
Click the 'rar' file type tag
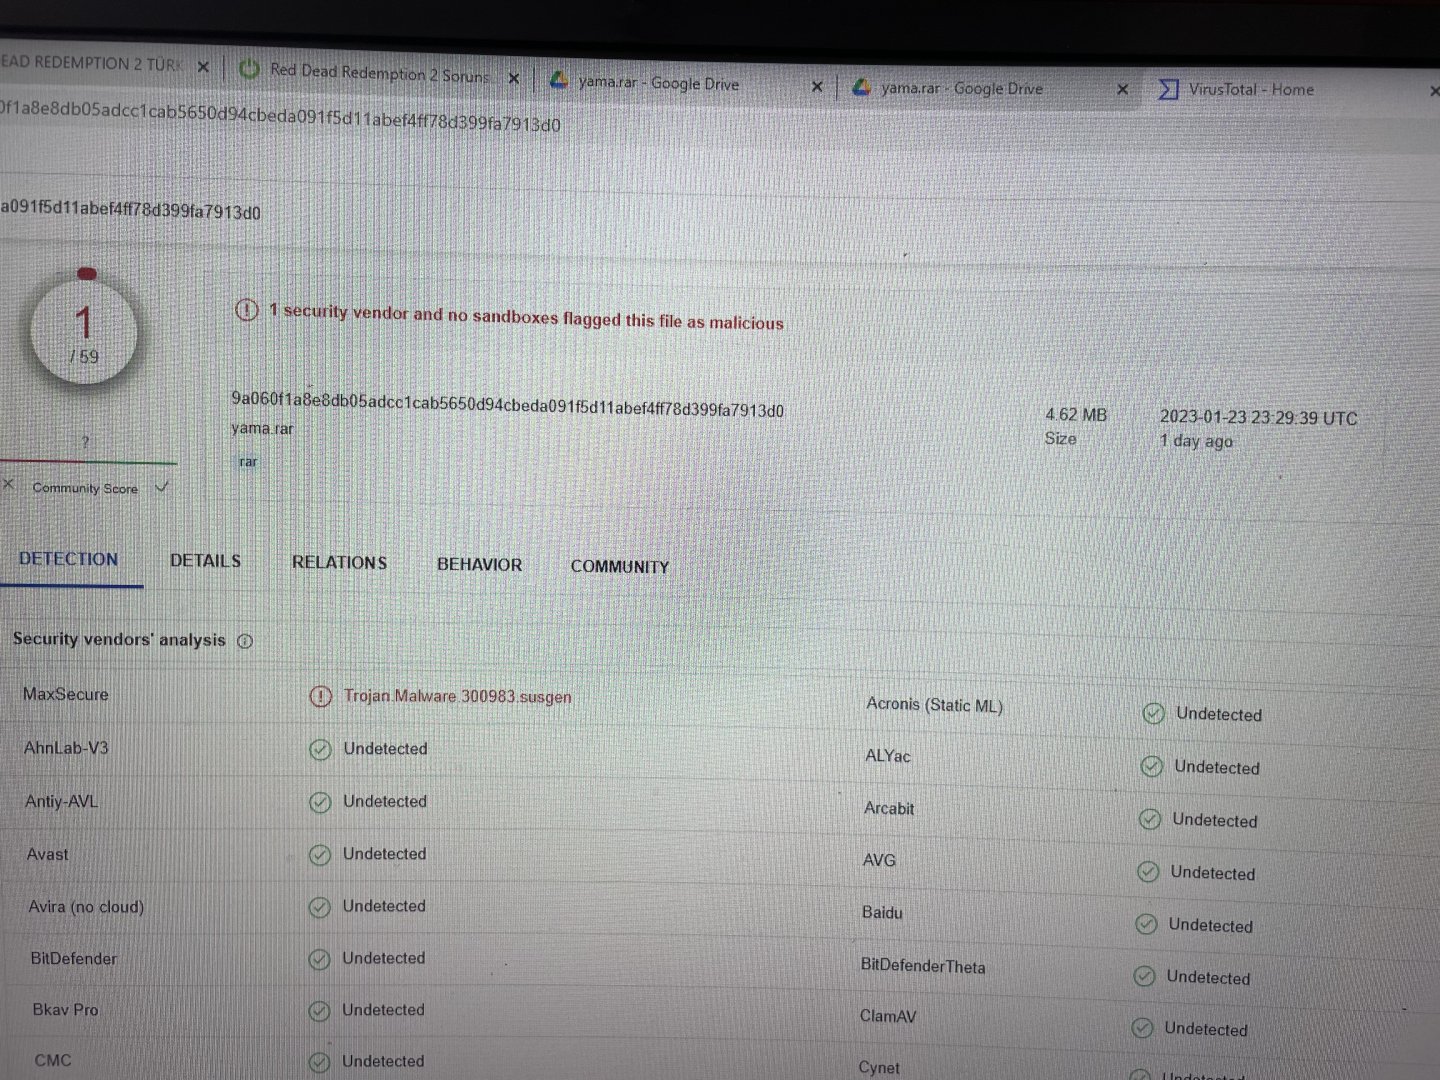pos(248,461)
